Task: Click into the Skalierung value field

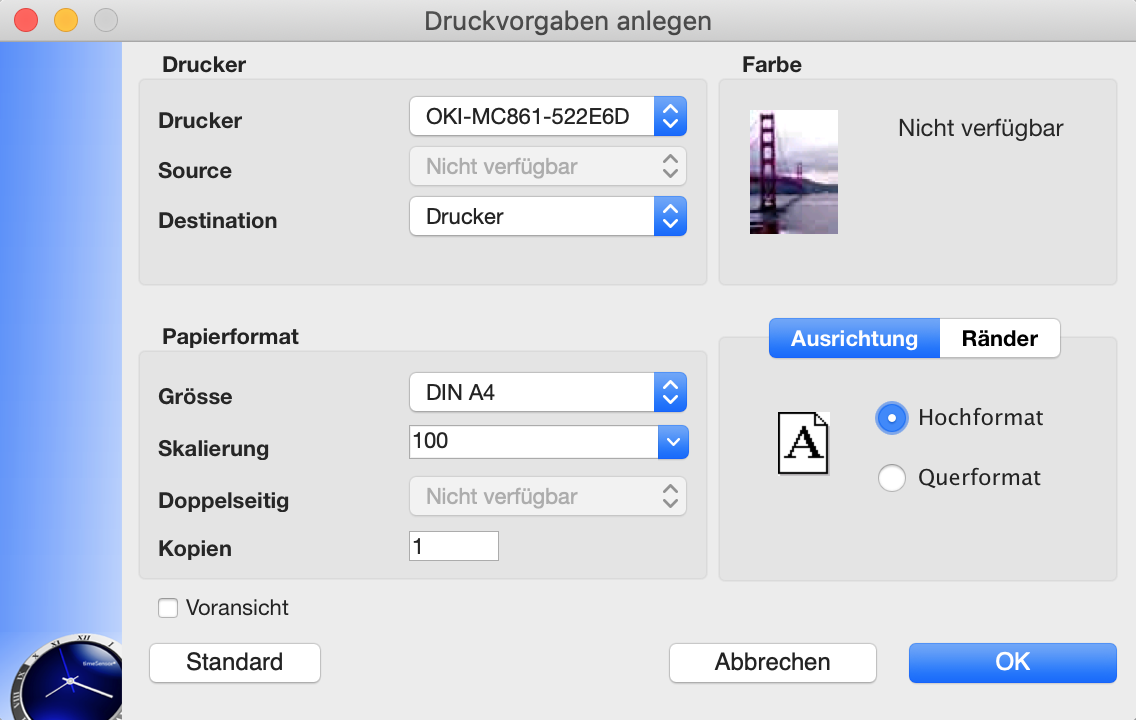Action: coord(534,442)
